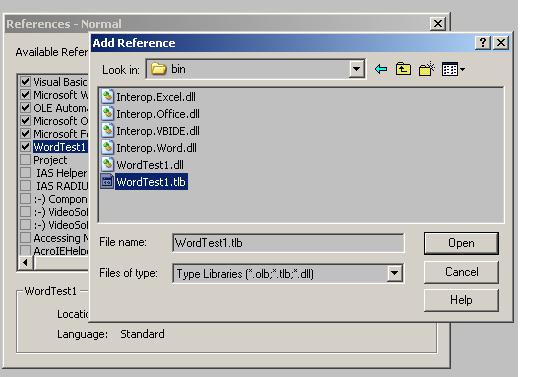Viewport: 536px width, 377px height.
Task: Check the IAS Helper reference checkbox
Action: [x=25, y=173]
